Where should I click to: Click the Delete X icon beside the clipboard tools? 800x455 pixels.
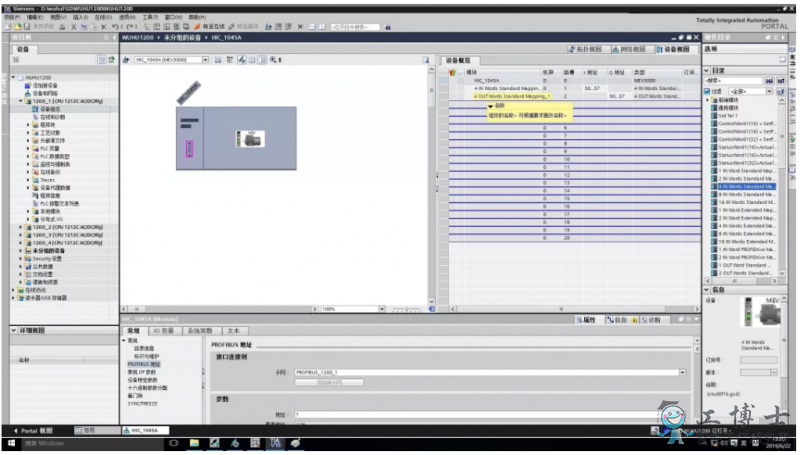[104, 27]
